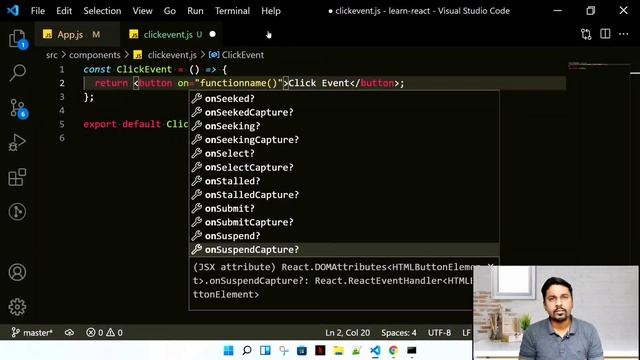640x360 pixels.
Task: Open File Explorer from taskbar
Action: (x=338, y=350)
